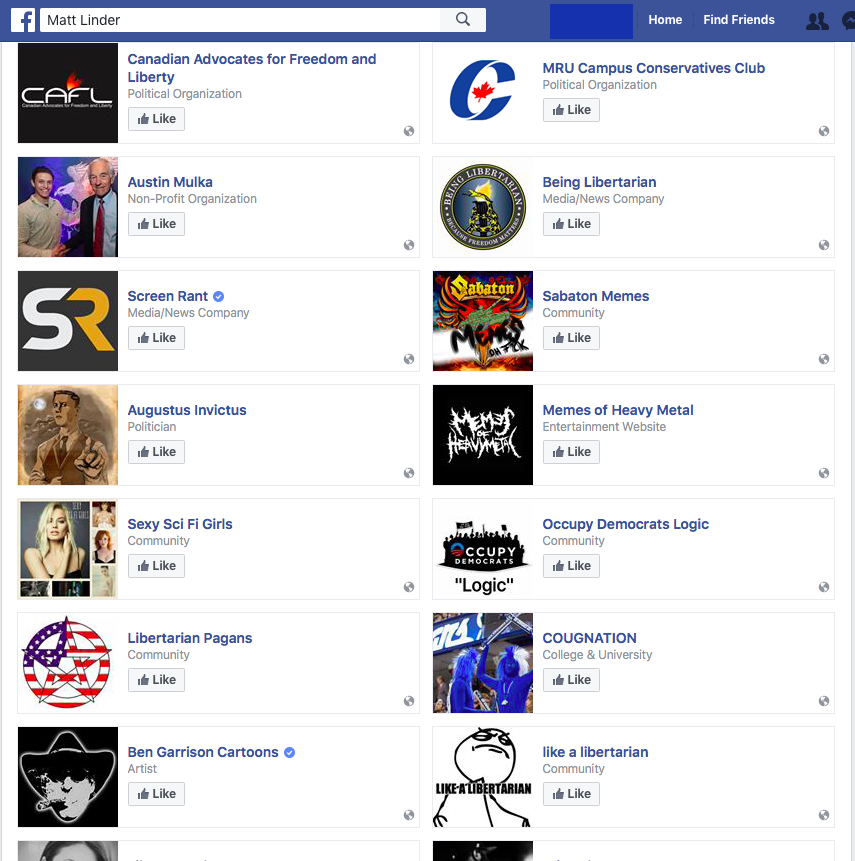Click the Austin Mulka photo thumbnail

[x=68, y=207]
